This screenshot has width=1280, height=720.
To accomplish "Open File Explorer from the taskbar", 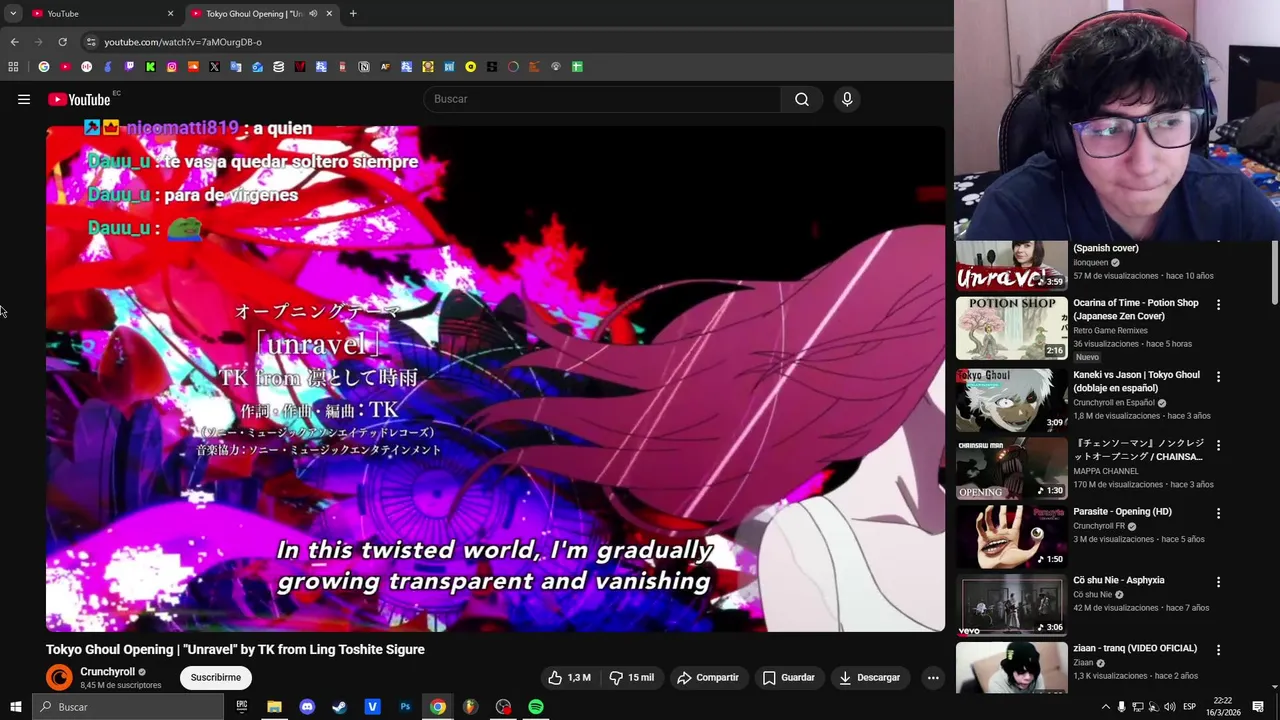I will tap(274, 707).
